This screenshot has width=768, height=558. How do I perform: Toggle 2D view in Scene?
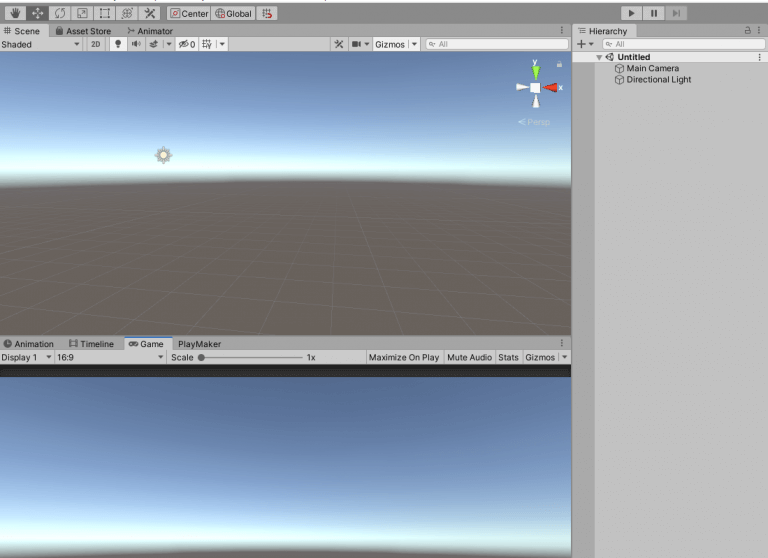pos(96,44)
